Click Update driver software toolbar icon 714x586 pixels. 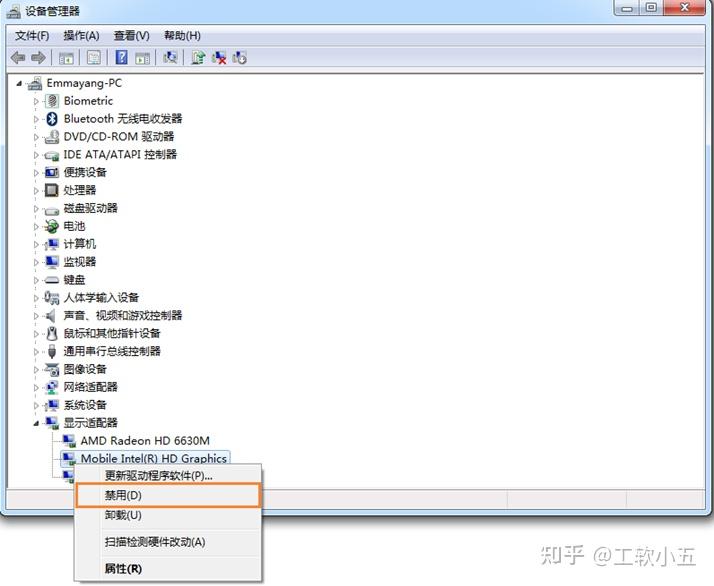pos(198,58)
